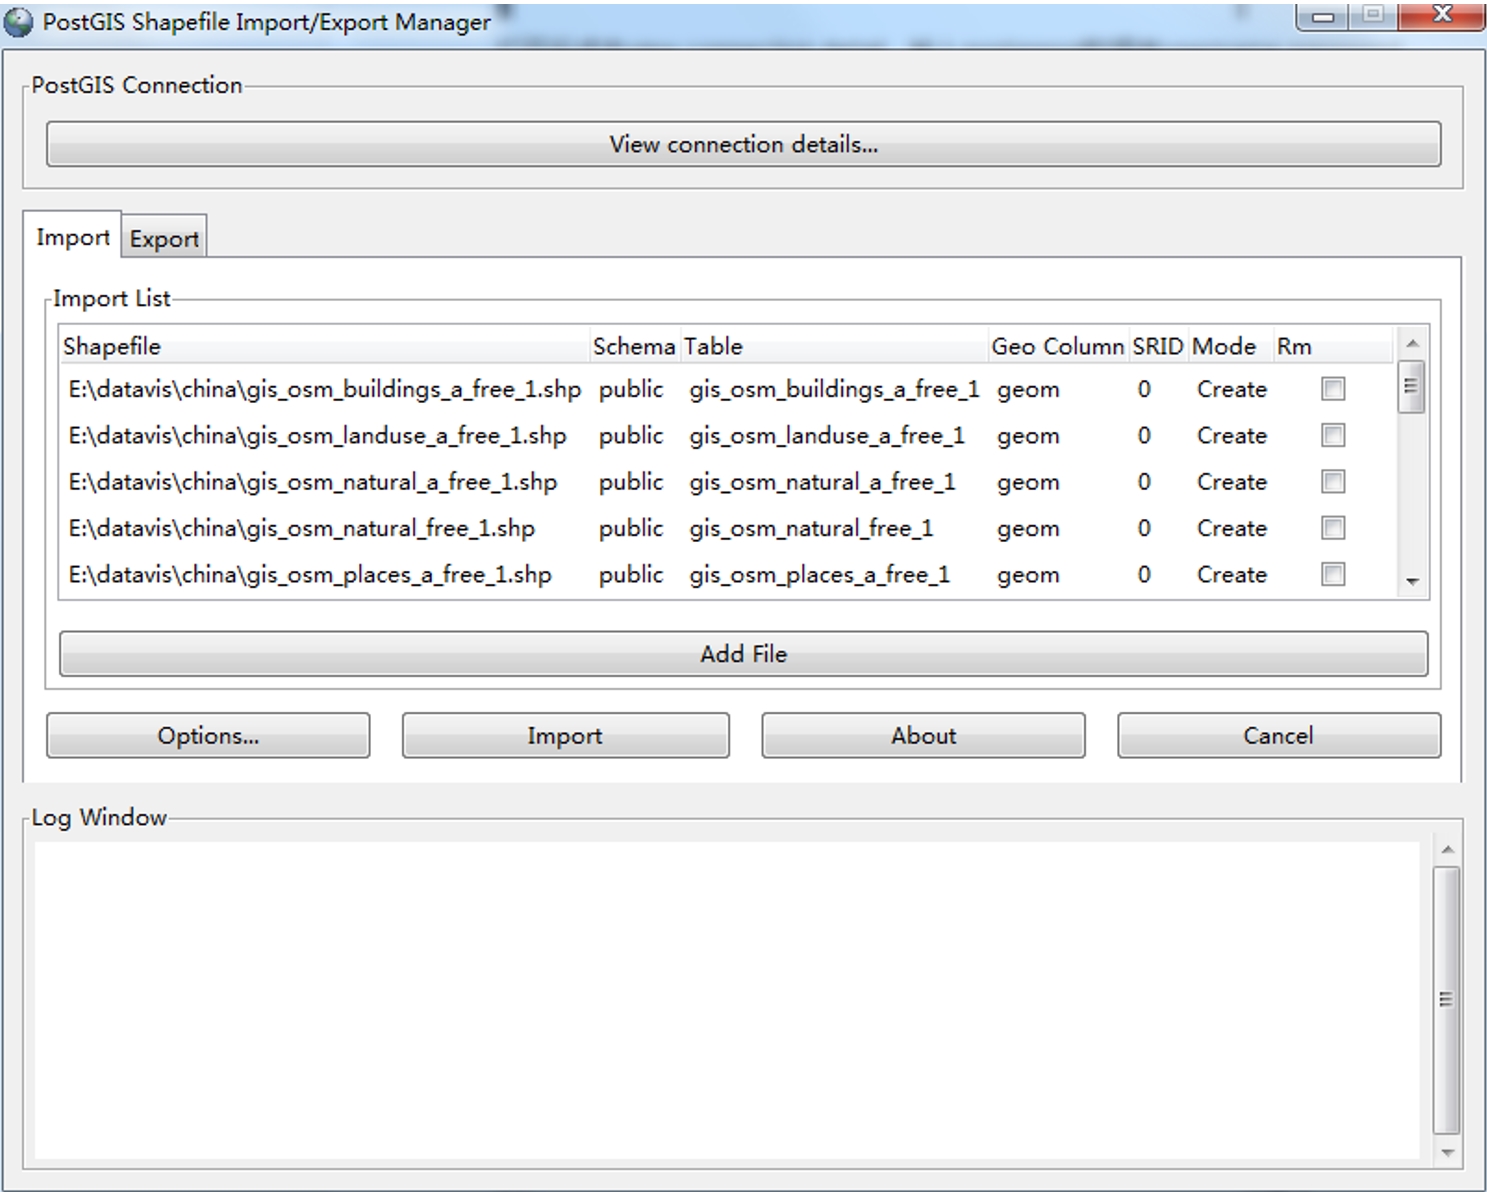The width and height of the screenshot is (1487, 1192).
Task: Select the Import tab
Action: [x=72, y=237]
